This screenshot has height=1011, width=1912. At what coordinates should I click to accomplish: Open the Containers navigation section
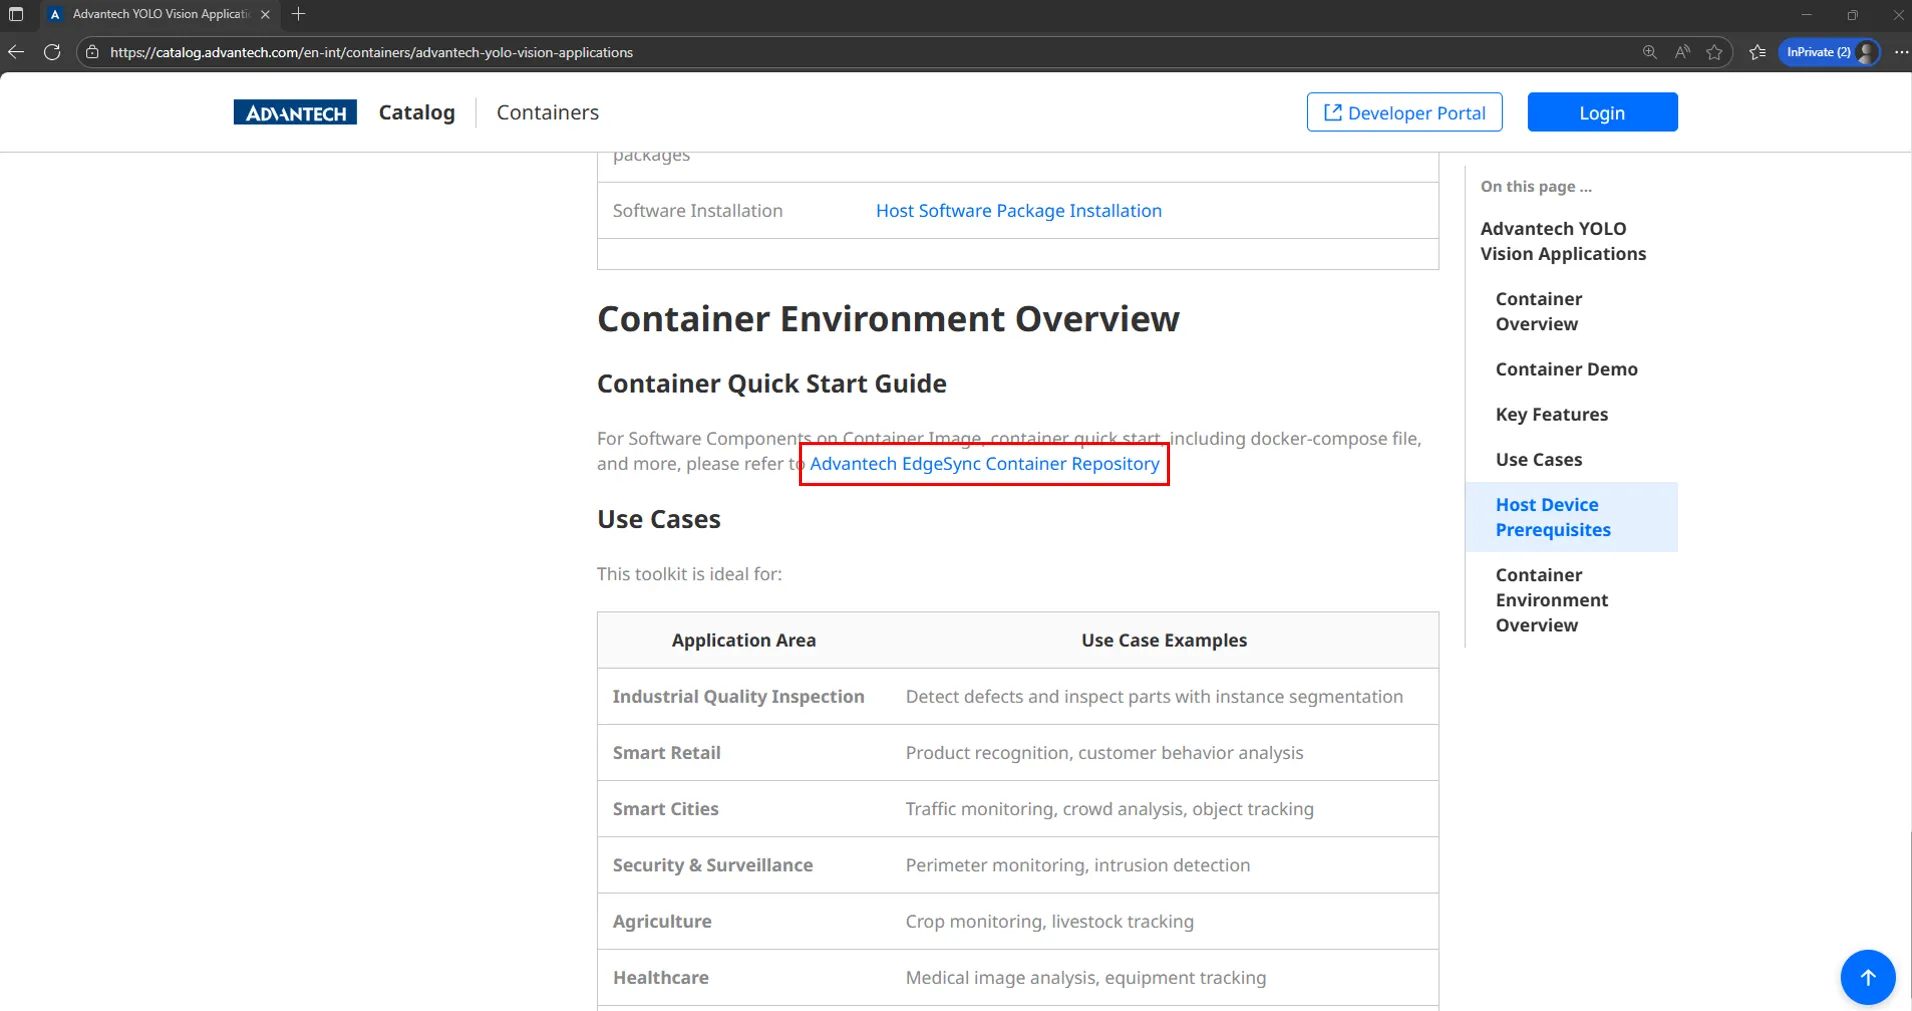547,112
